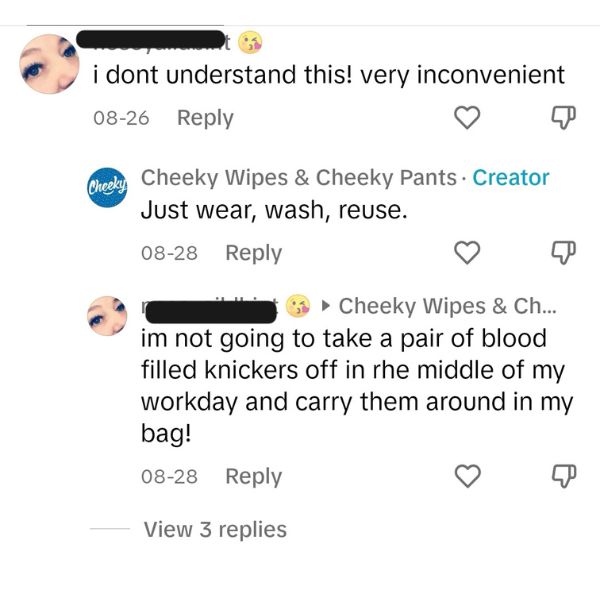
Task: Reply to the 08-26 comment
Action: [x=204, y=118]
